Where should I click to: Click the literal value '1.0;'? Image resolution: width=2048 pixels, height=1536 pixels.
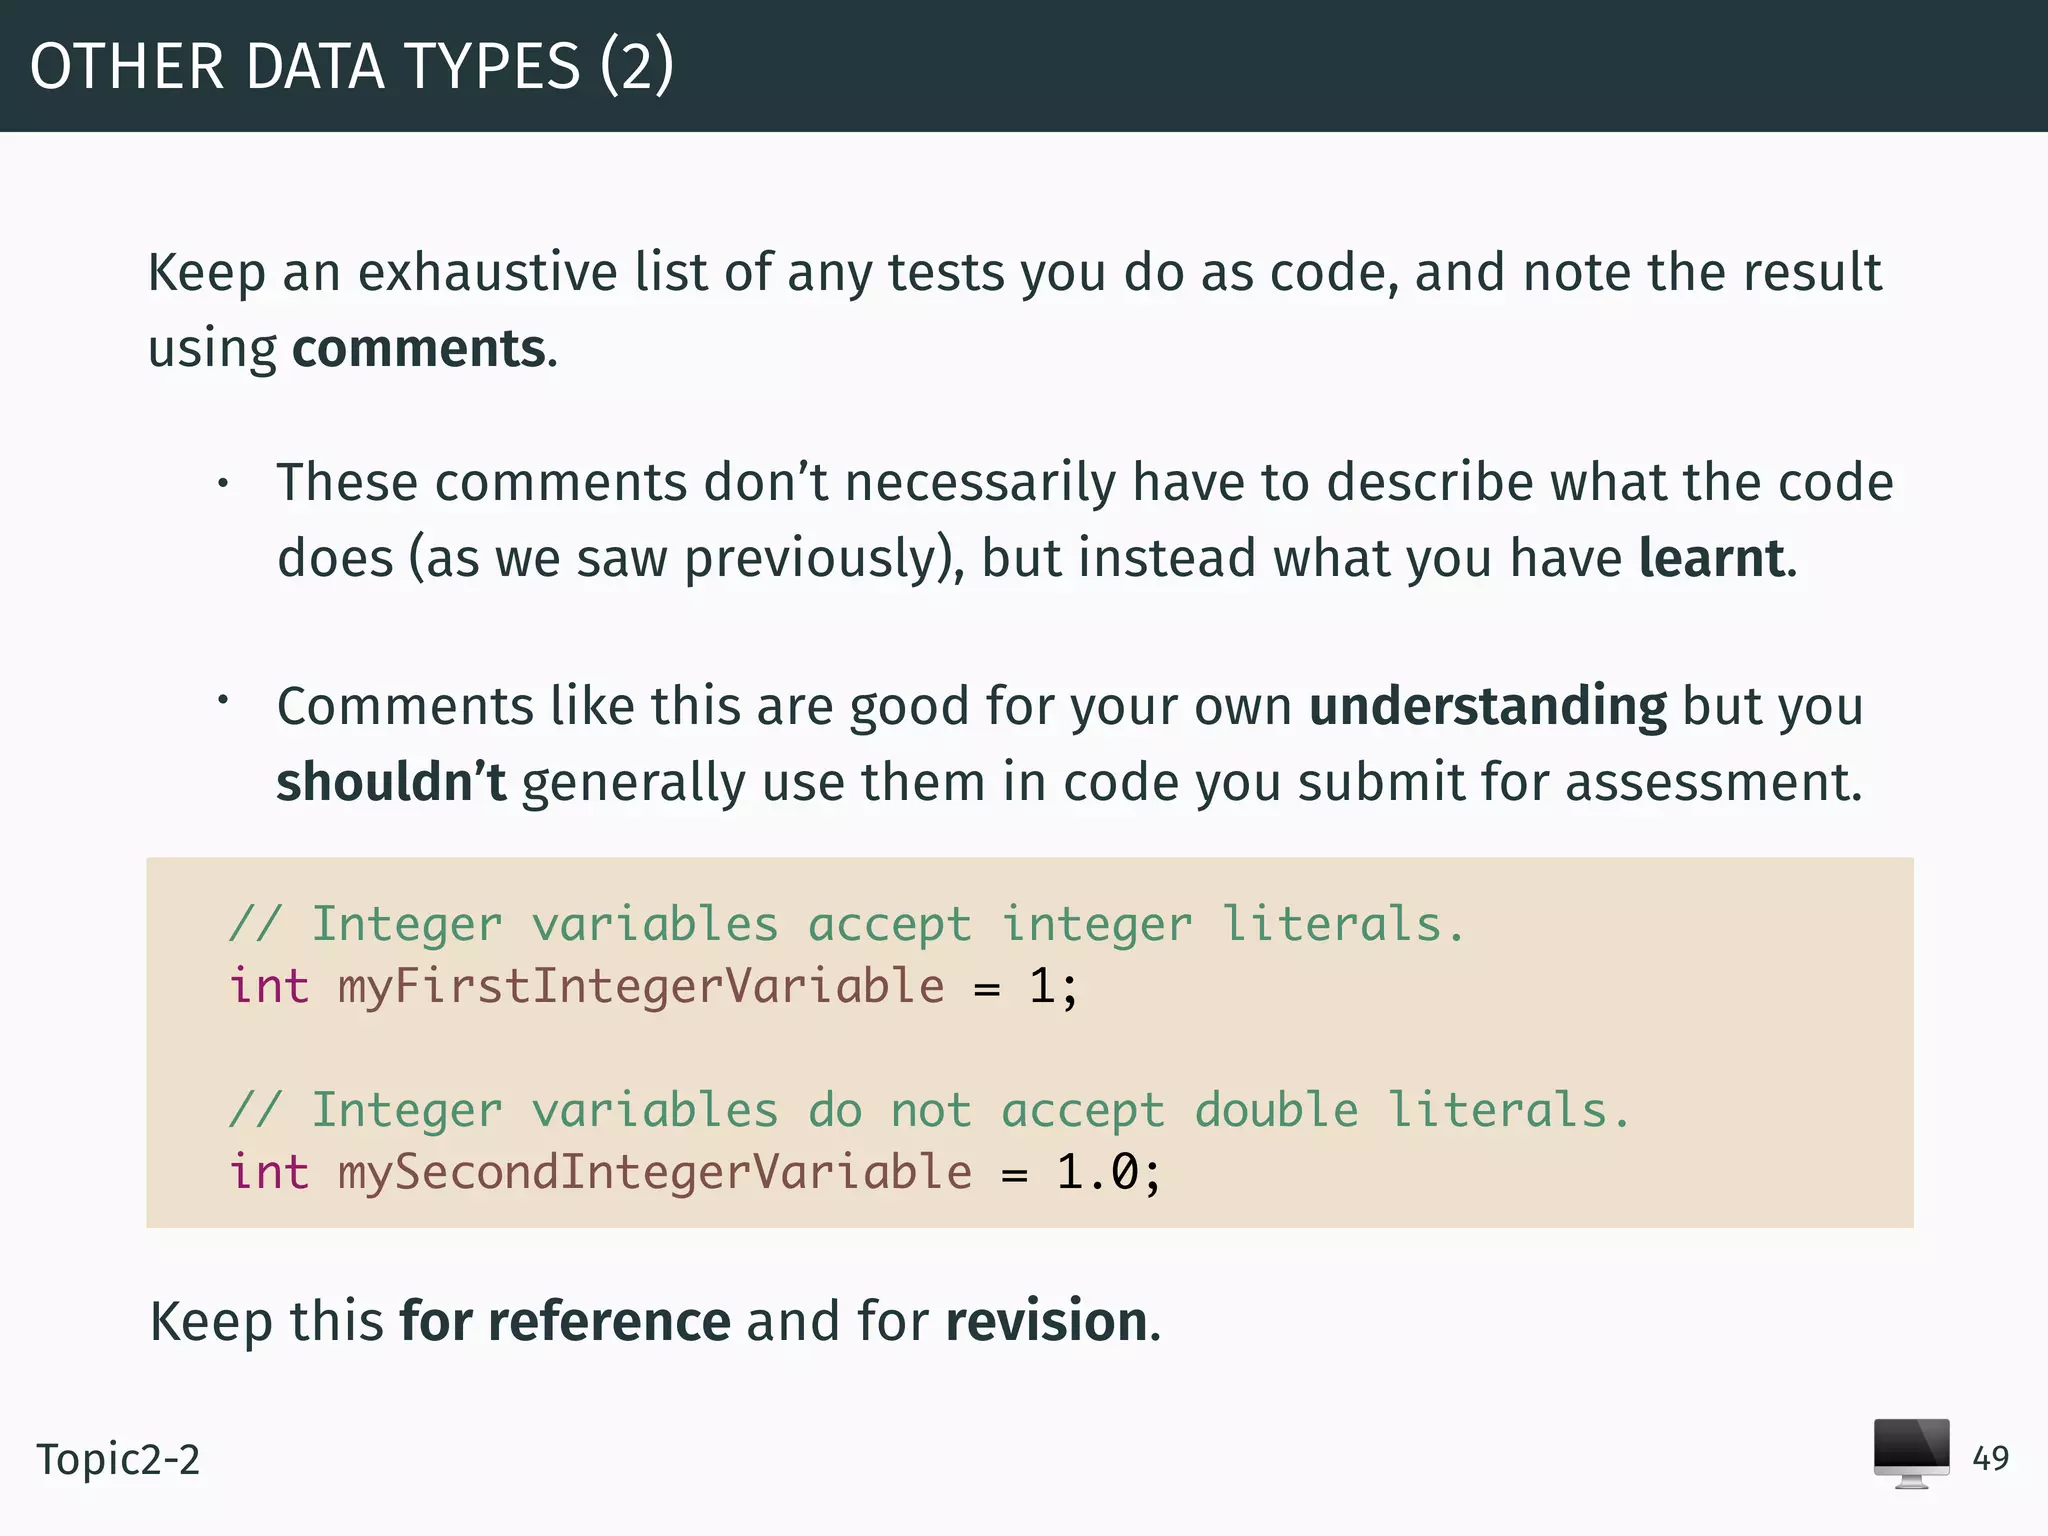coord(1109,1172)
